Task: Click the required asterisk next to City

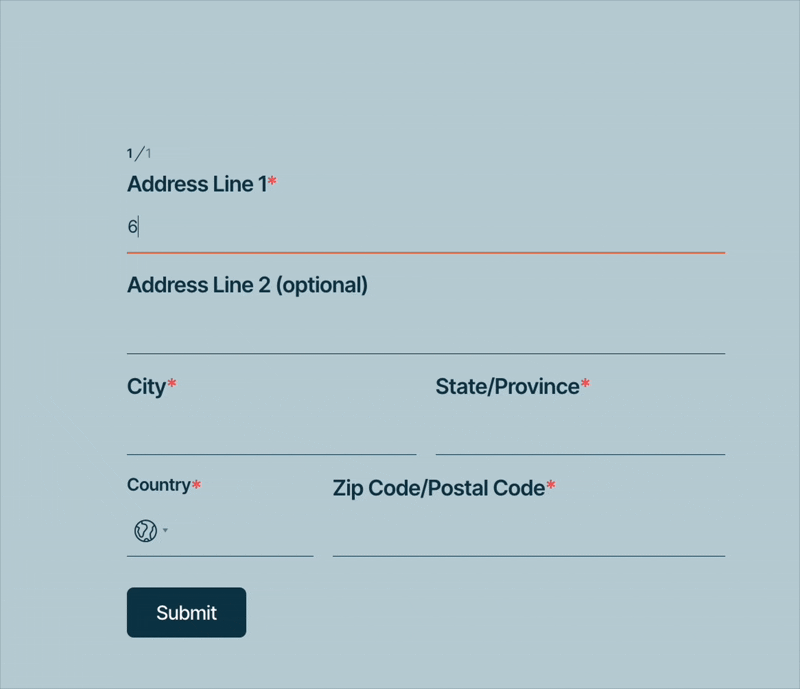Action: tap(172, 385)
